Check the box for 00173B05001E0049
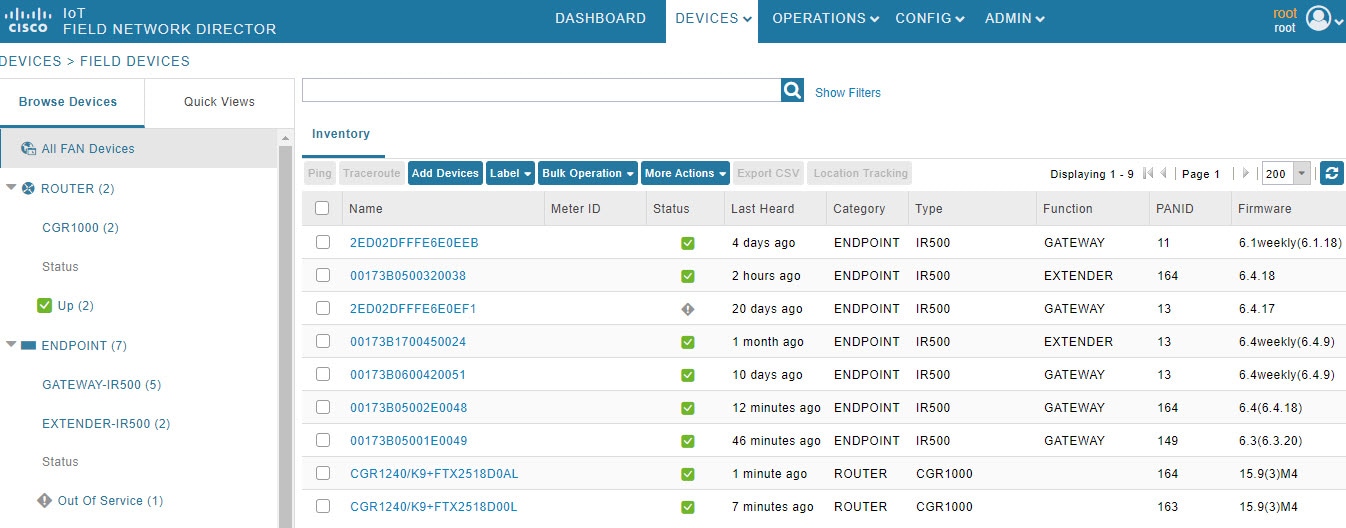Image resolution: width=1346 pixels, height=528 pixels. [x=322, y=440]
